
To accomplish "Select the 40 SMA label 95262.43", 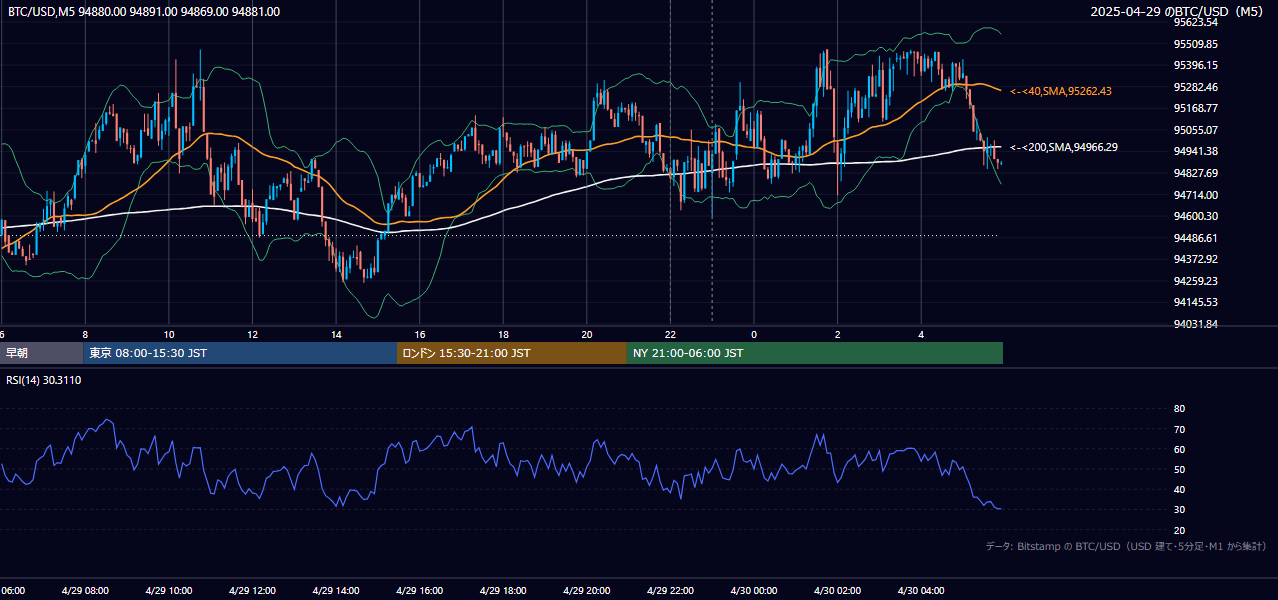I will point(1061,91).
